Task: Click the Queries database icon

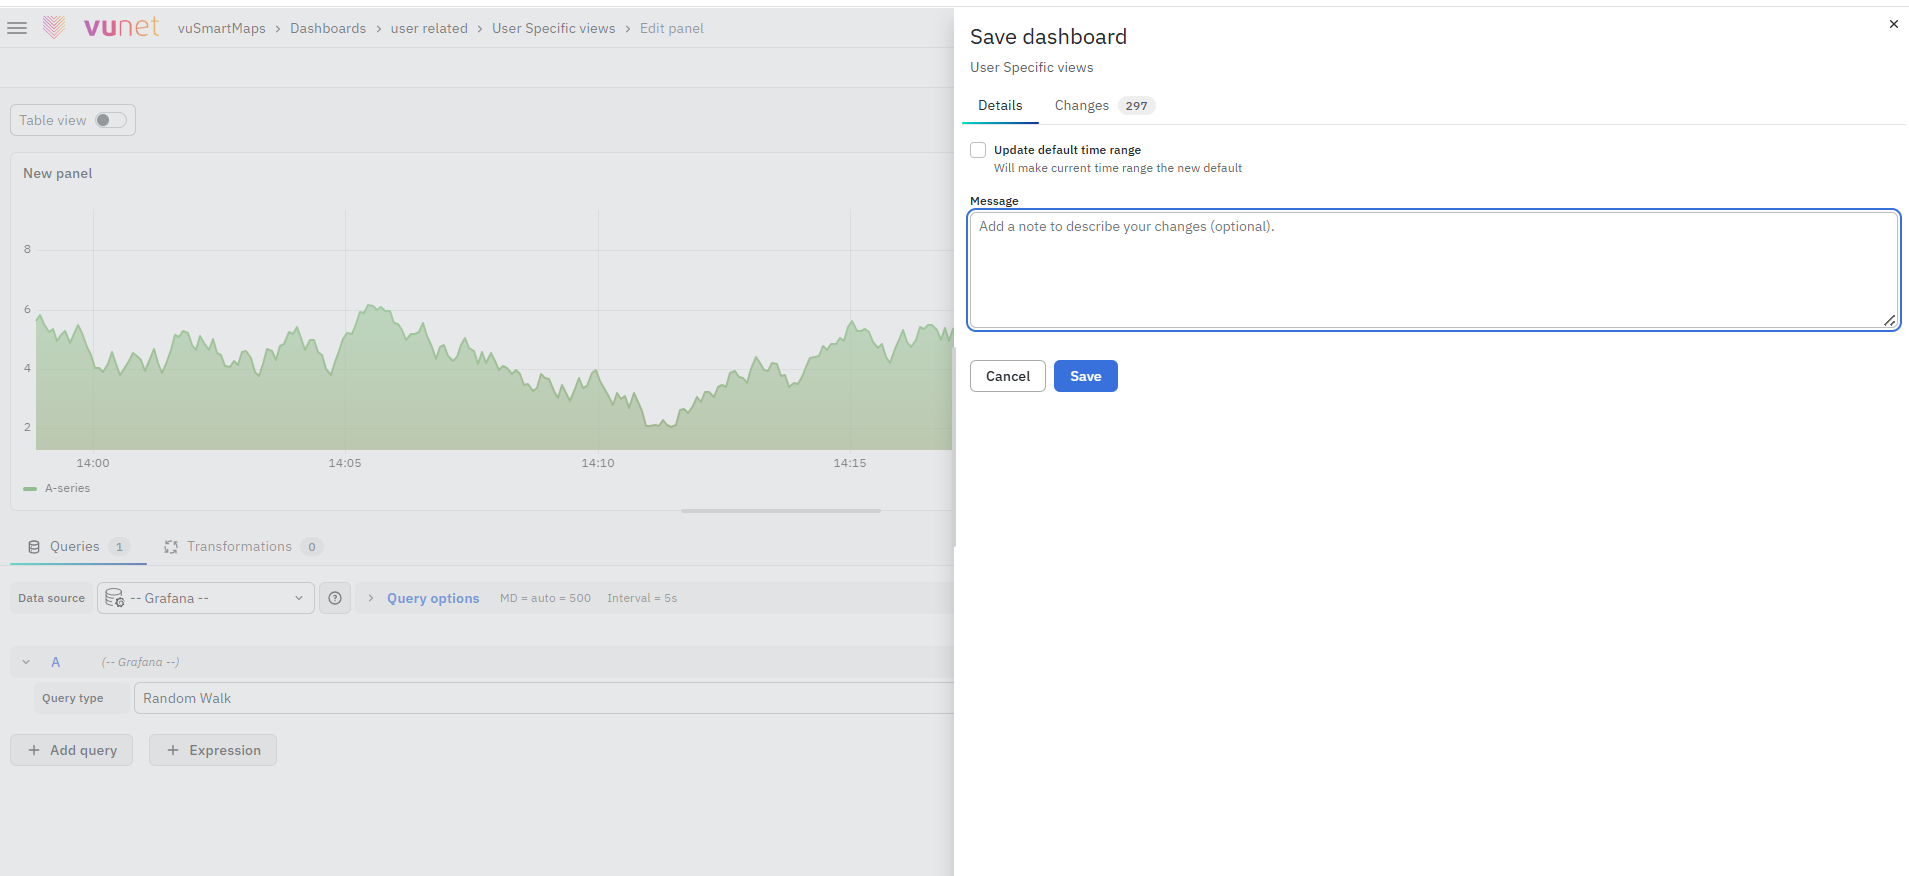Action: (34, 547)
